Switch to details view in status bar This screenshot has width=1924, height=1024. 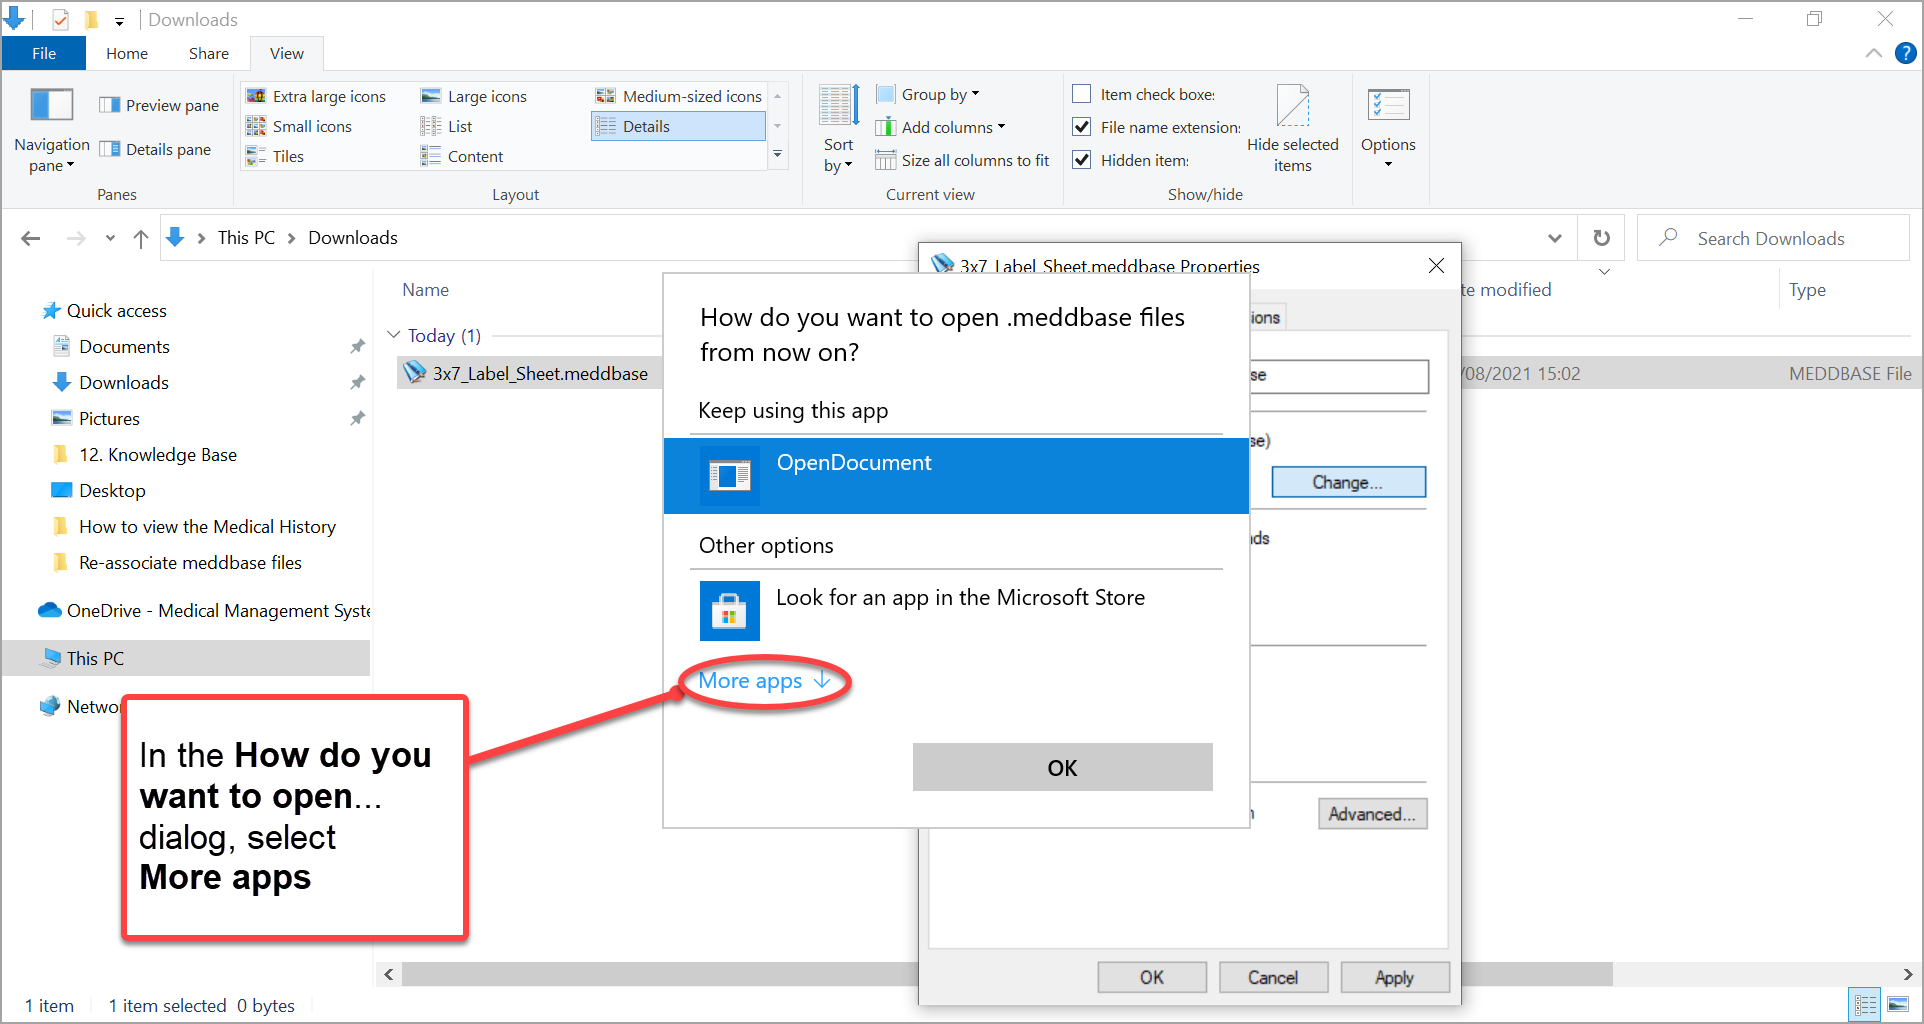pyautogui.click(x=1866, y=1005)
